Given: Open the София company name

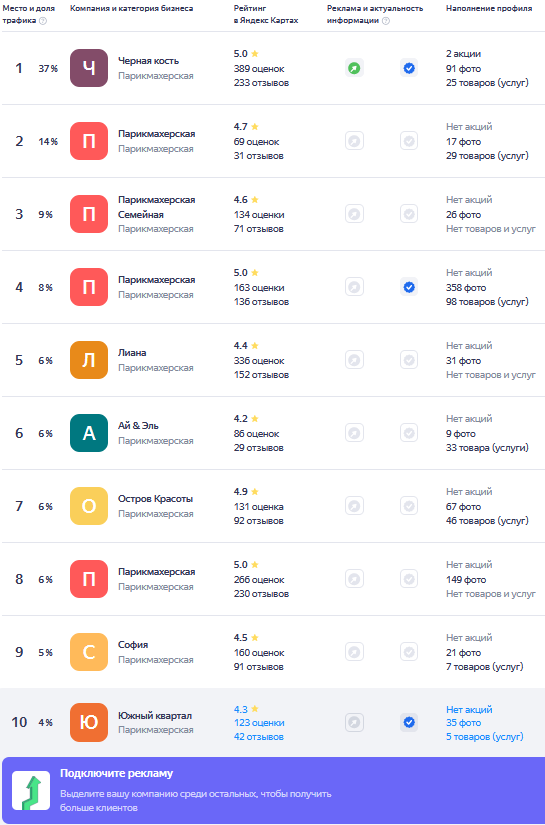Looking at the screenshot, I should point(133,645).
